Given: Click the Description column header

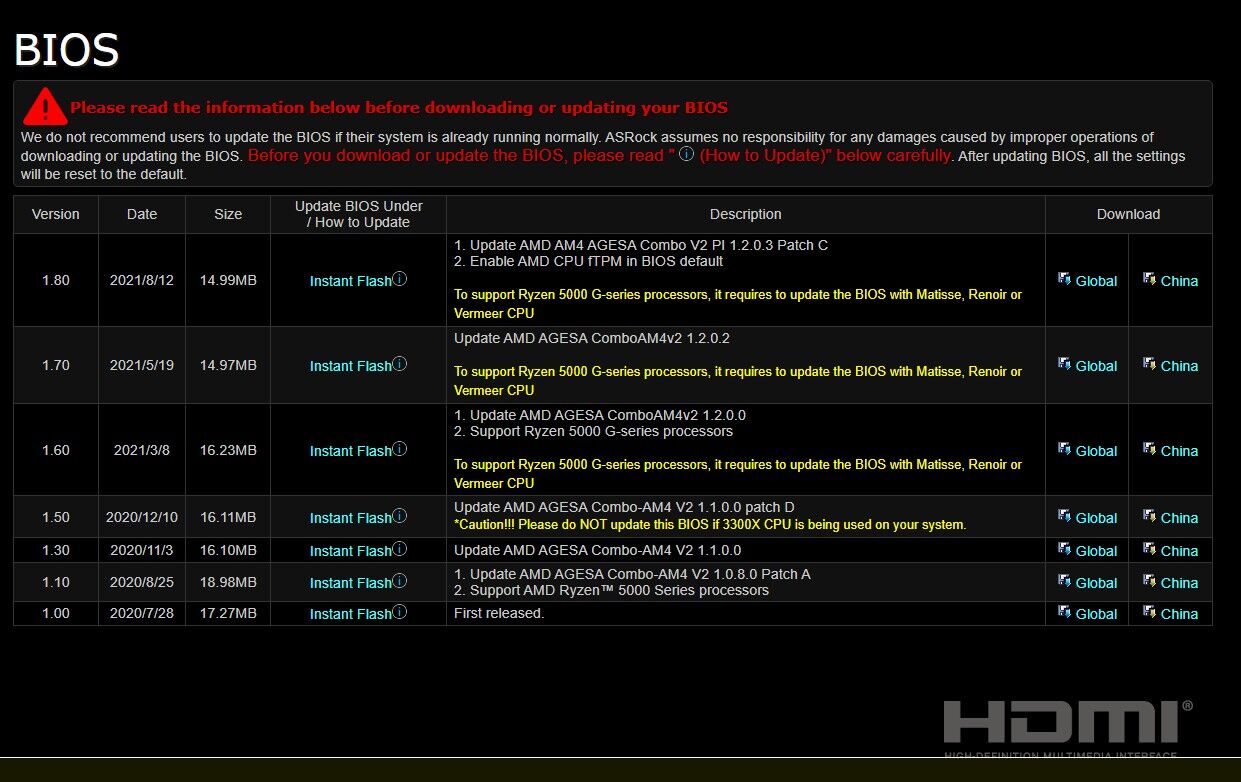Looking at the screenshot, I should (x=746, y=214).
